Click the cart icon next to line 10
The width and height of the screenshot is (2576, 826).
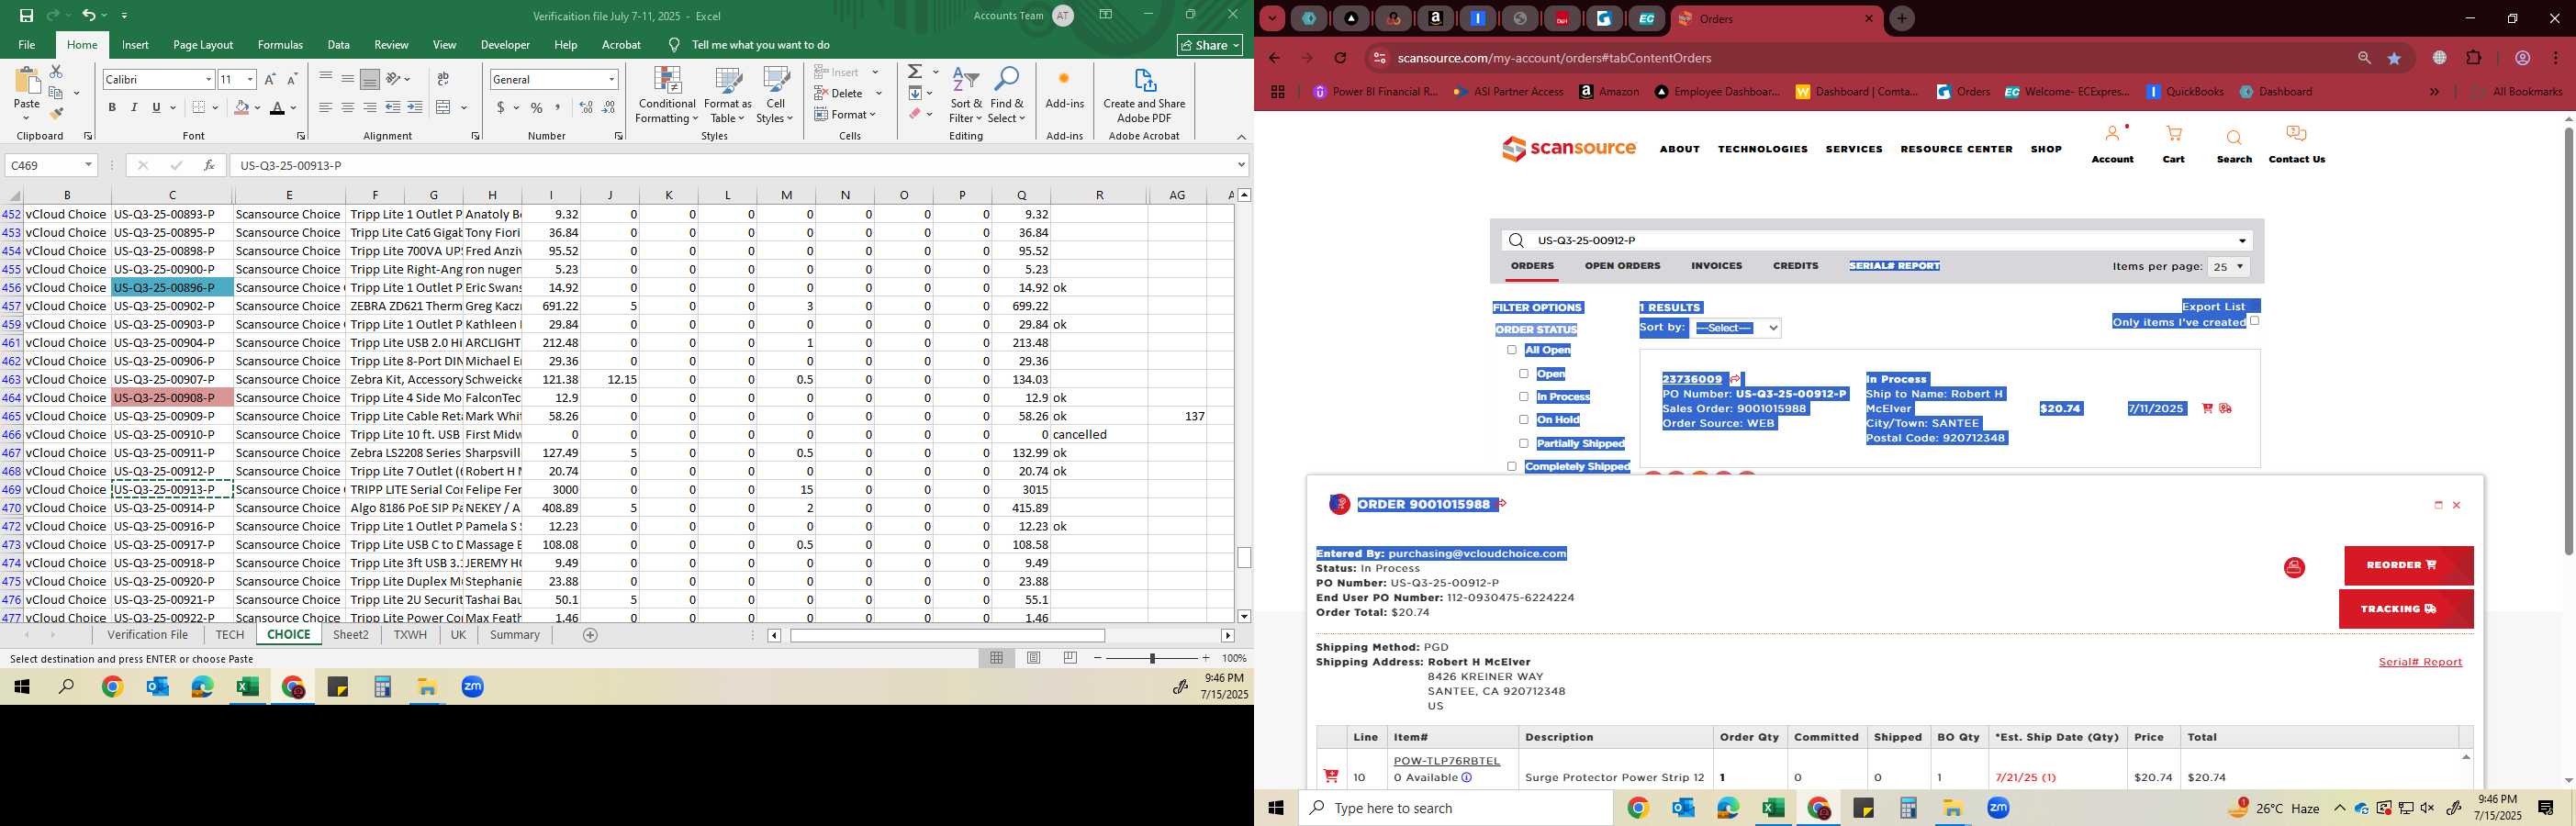(x=1331, y=776)
